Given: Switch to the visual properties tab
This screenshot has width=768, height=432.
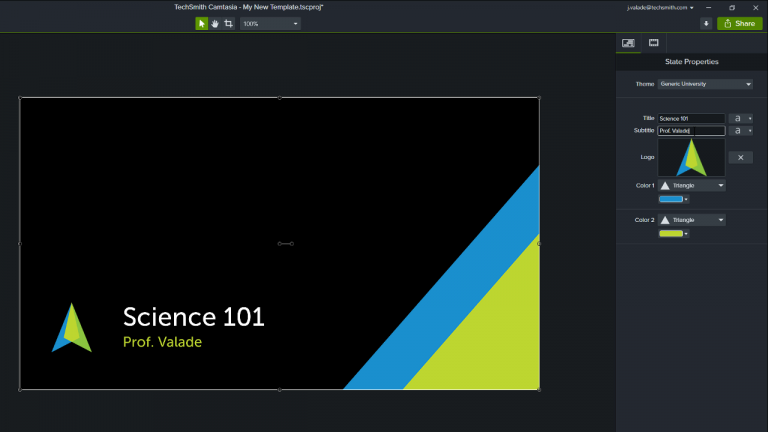Looking at the screenshot, I should [628, 43].
